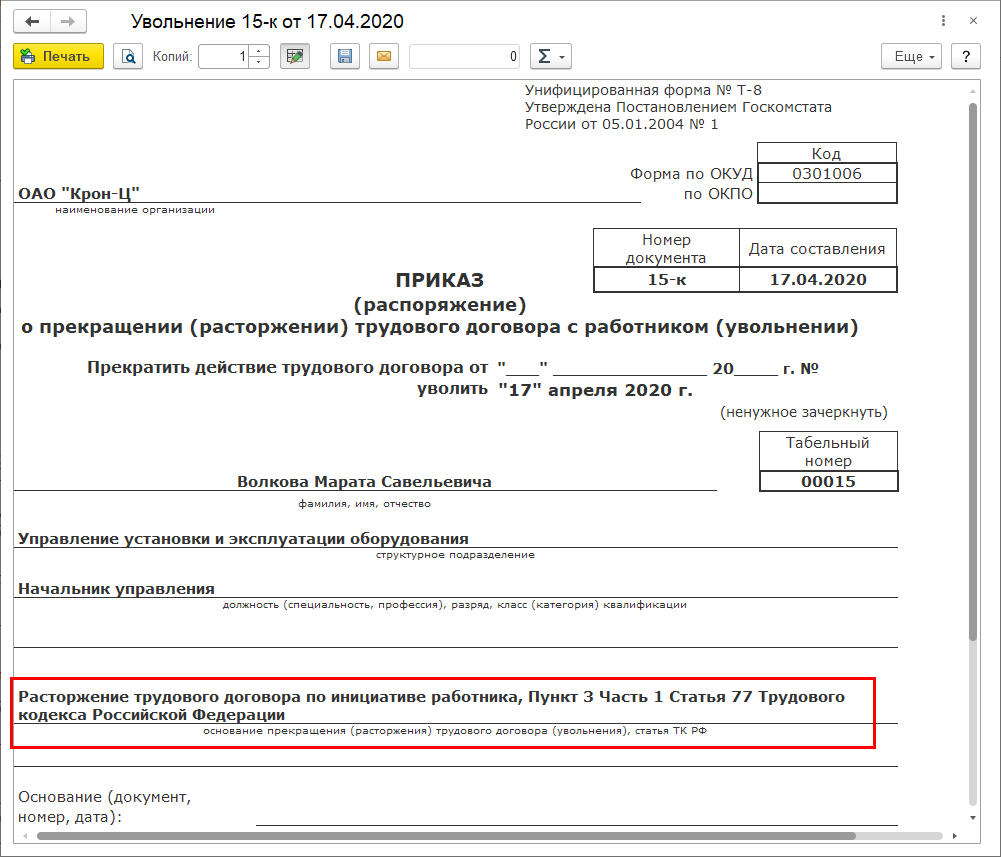Open help with the ? button
The height and width of the screenshot is (857, 1001).
[966, 56]
